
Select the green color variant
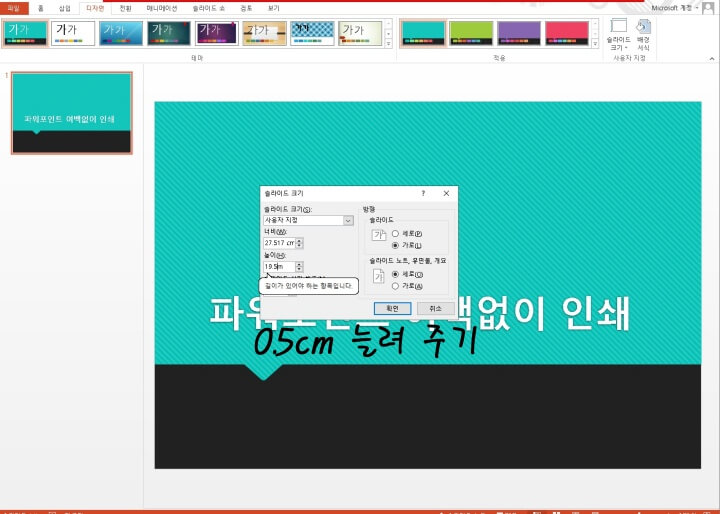click(x=471, y=33)
